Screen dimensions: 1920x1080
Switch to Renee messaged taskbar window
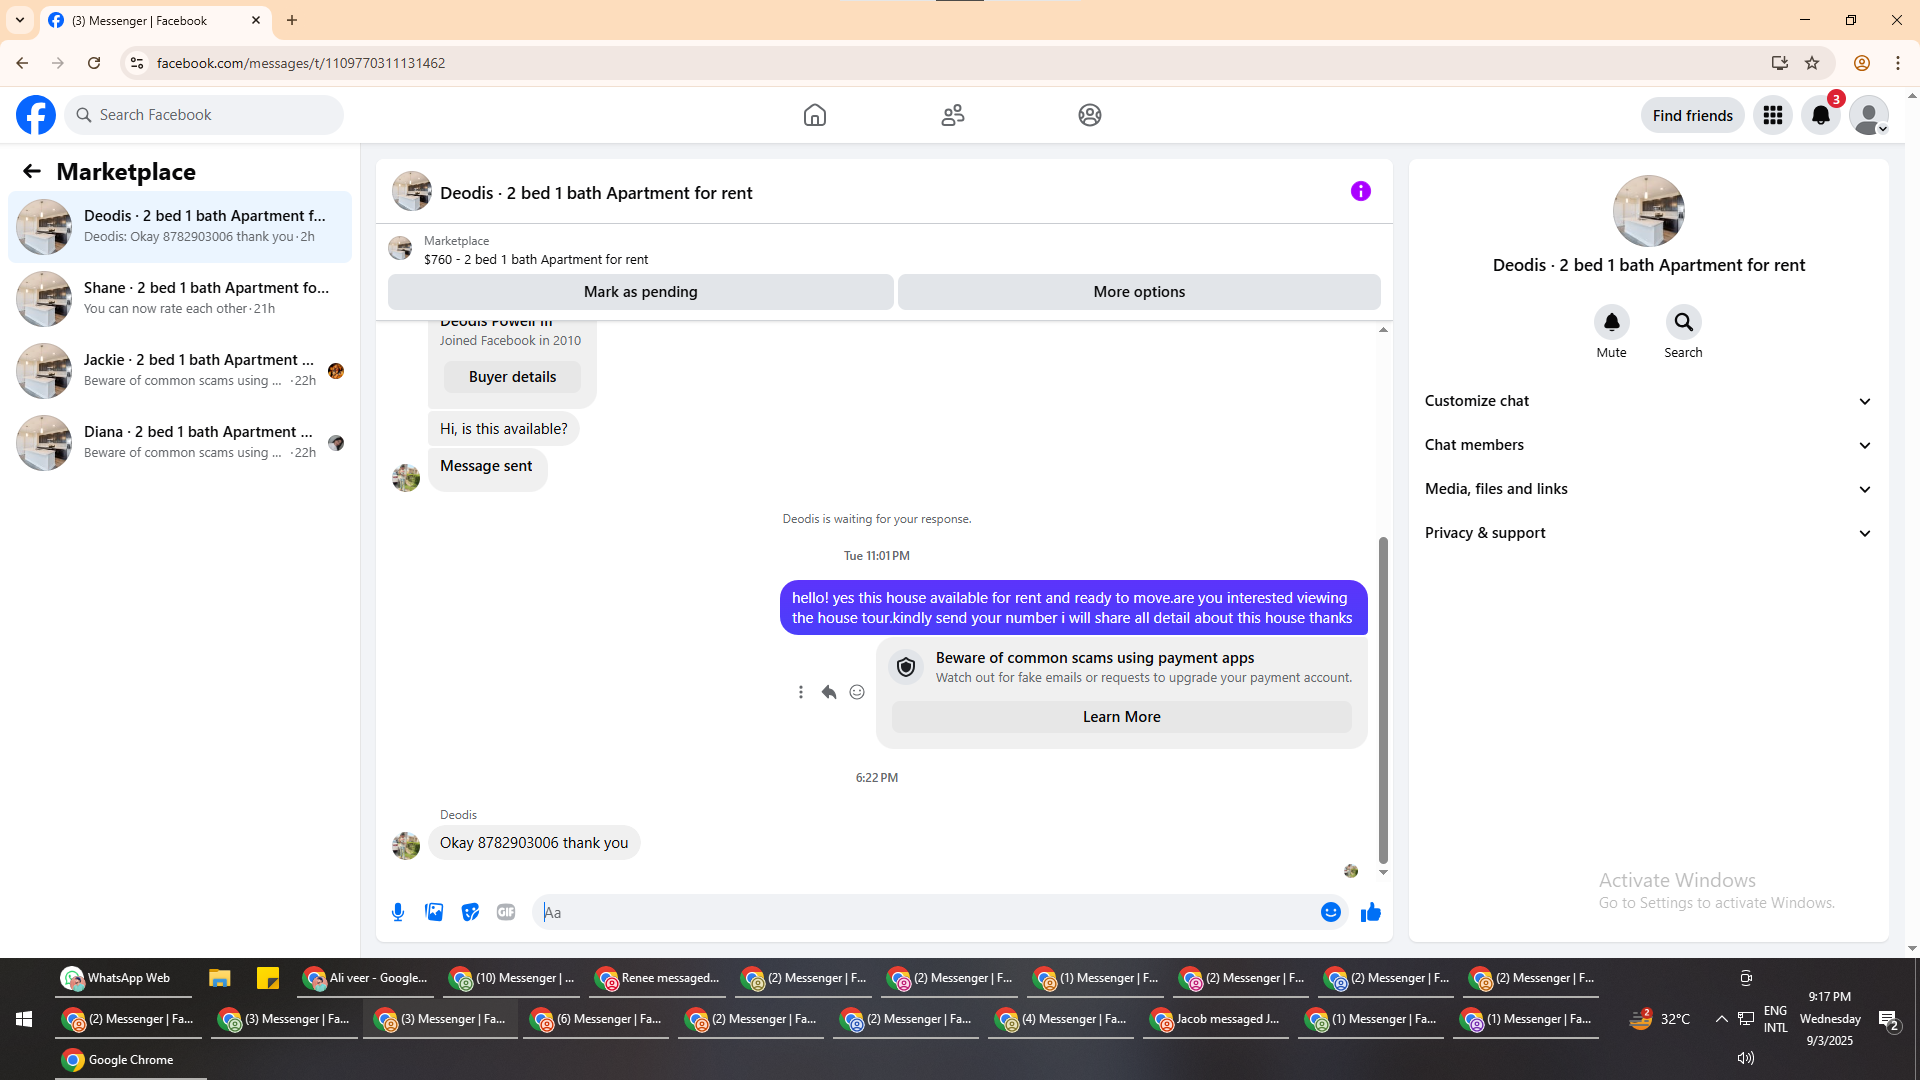(659, 978)
